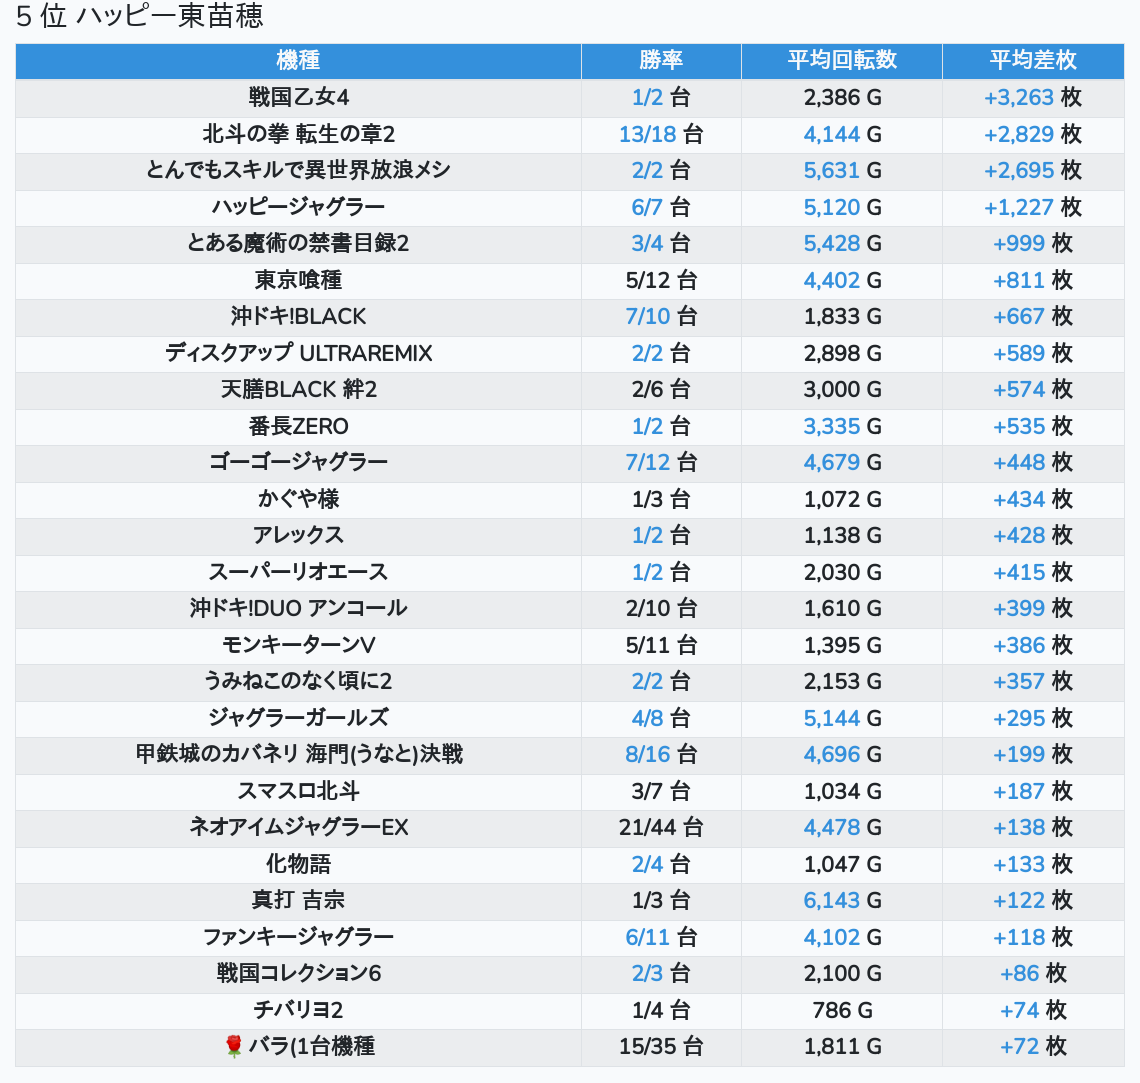Click the 13/18 台 win rate cell
The image size is (1140, 1083).
[x=661, y=134]
